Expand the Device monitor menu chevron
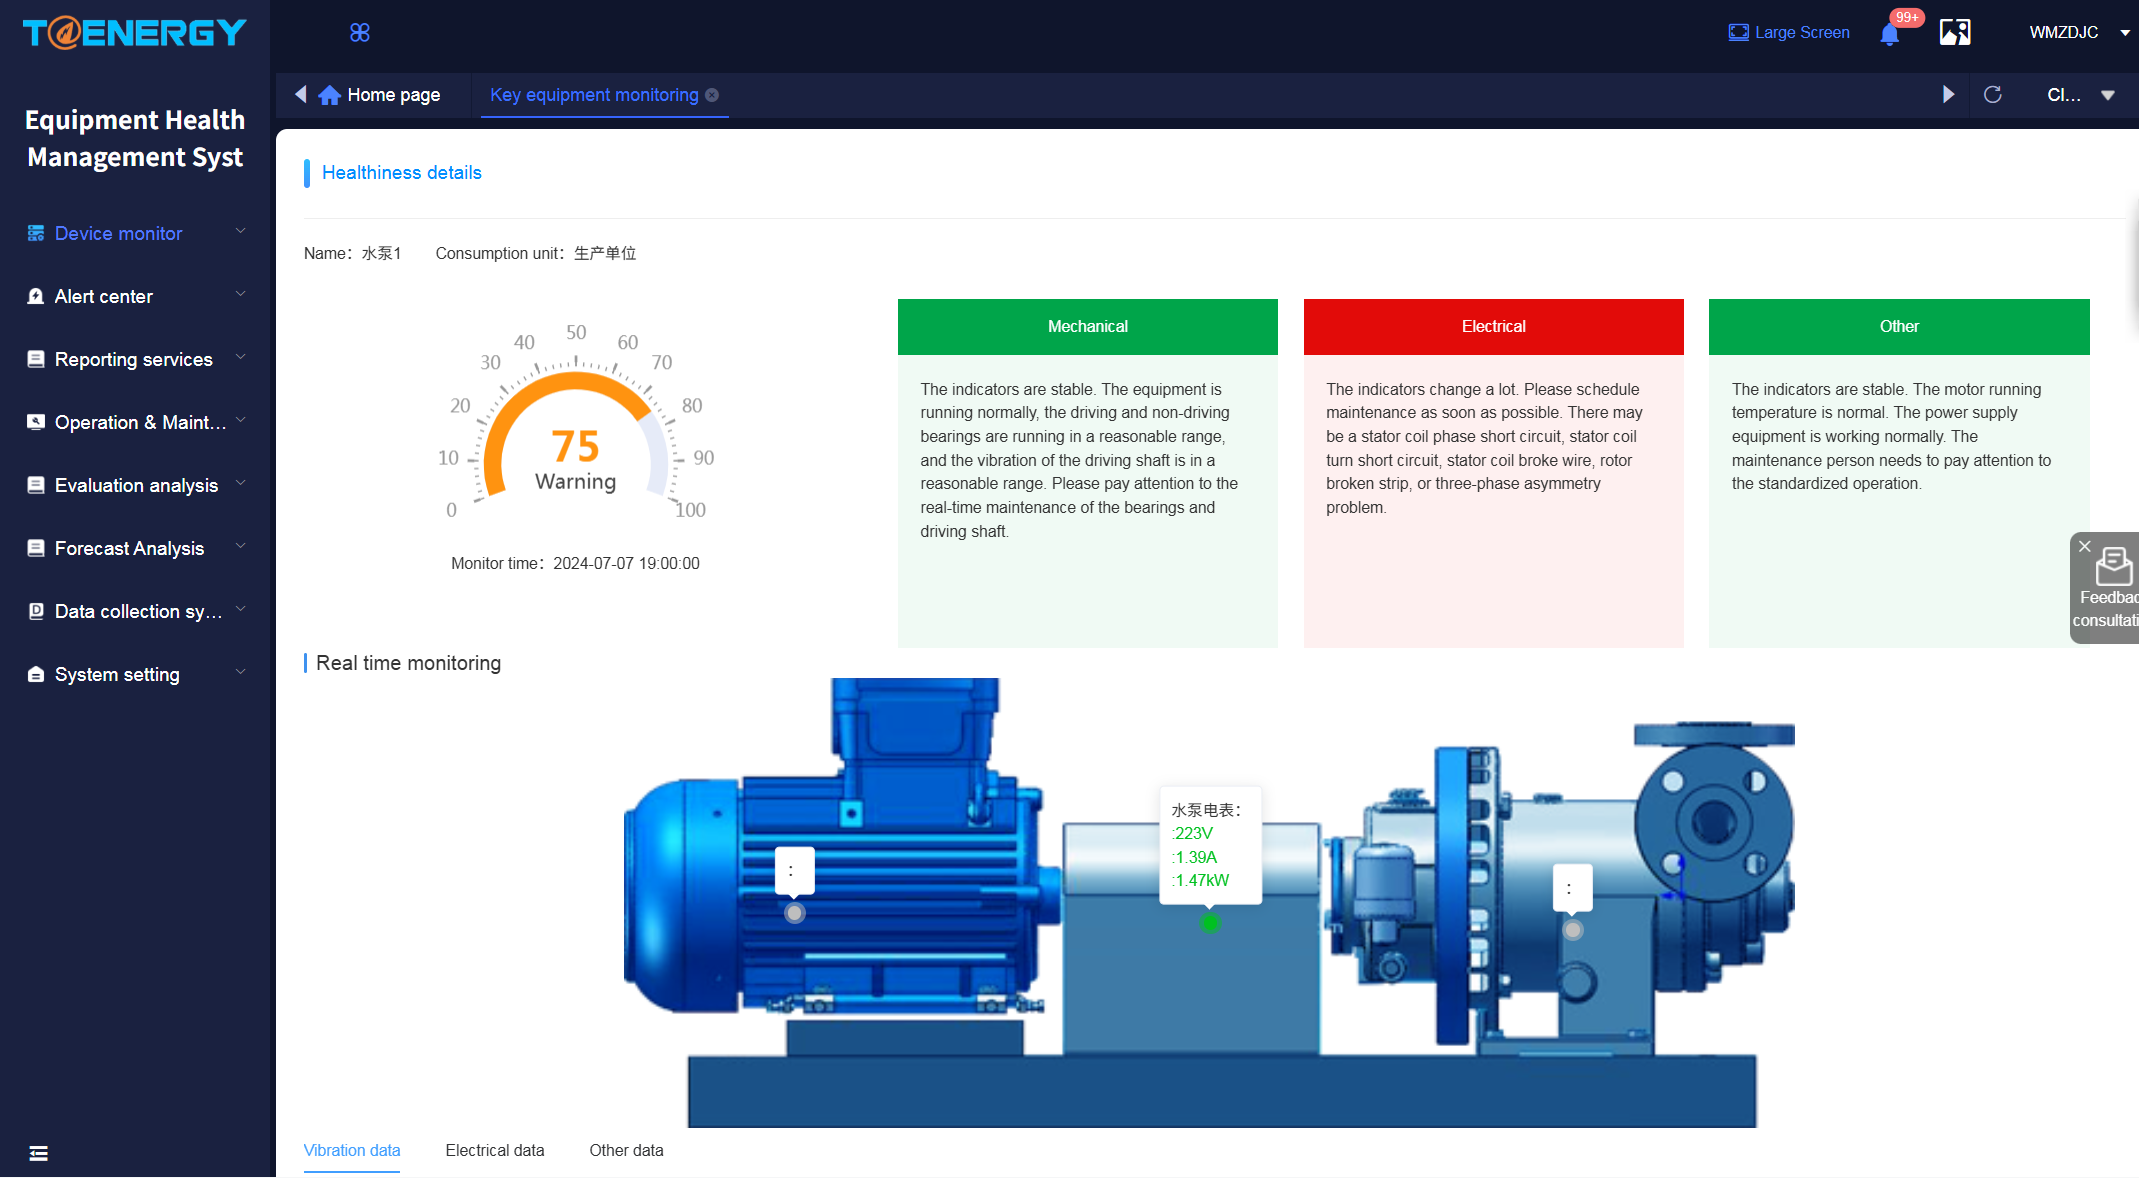Image resolution: width=2139 pixels, height=1178 pixels. [241, 231]
